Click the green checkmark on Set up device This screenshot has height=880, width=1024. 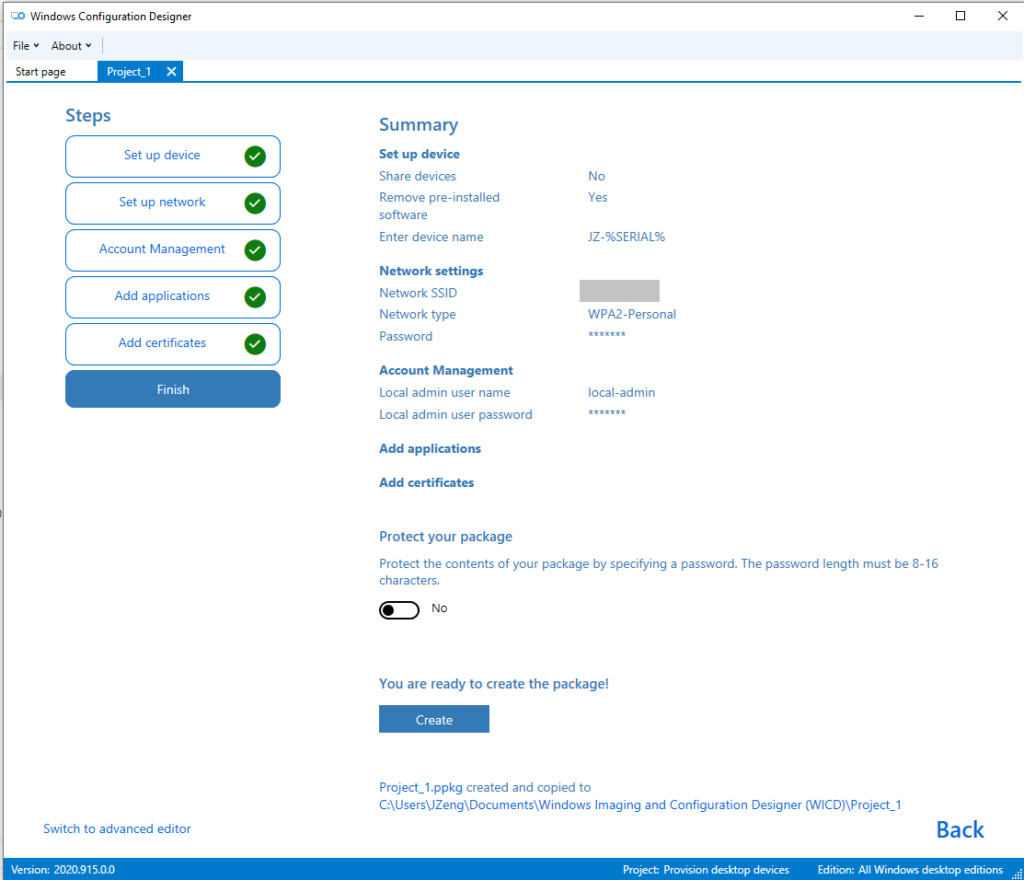pos(255,156)
